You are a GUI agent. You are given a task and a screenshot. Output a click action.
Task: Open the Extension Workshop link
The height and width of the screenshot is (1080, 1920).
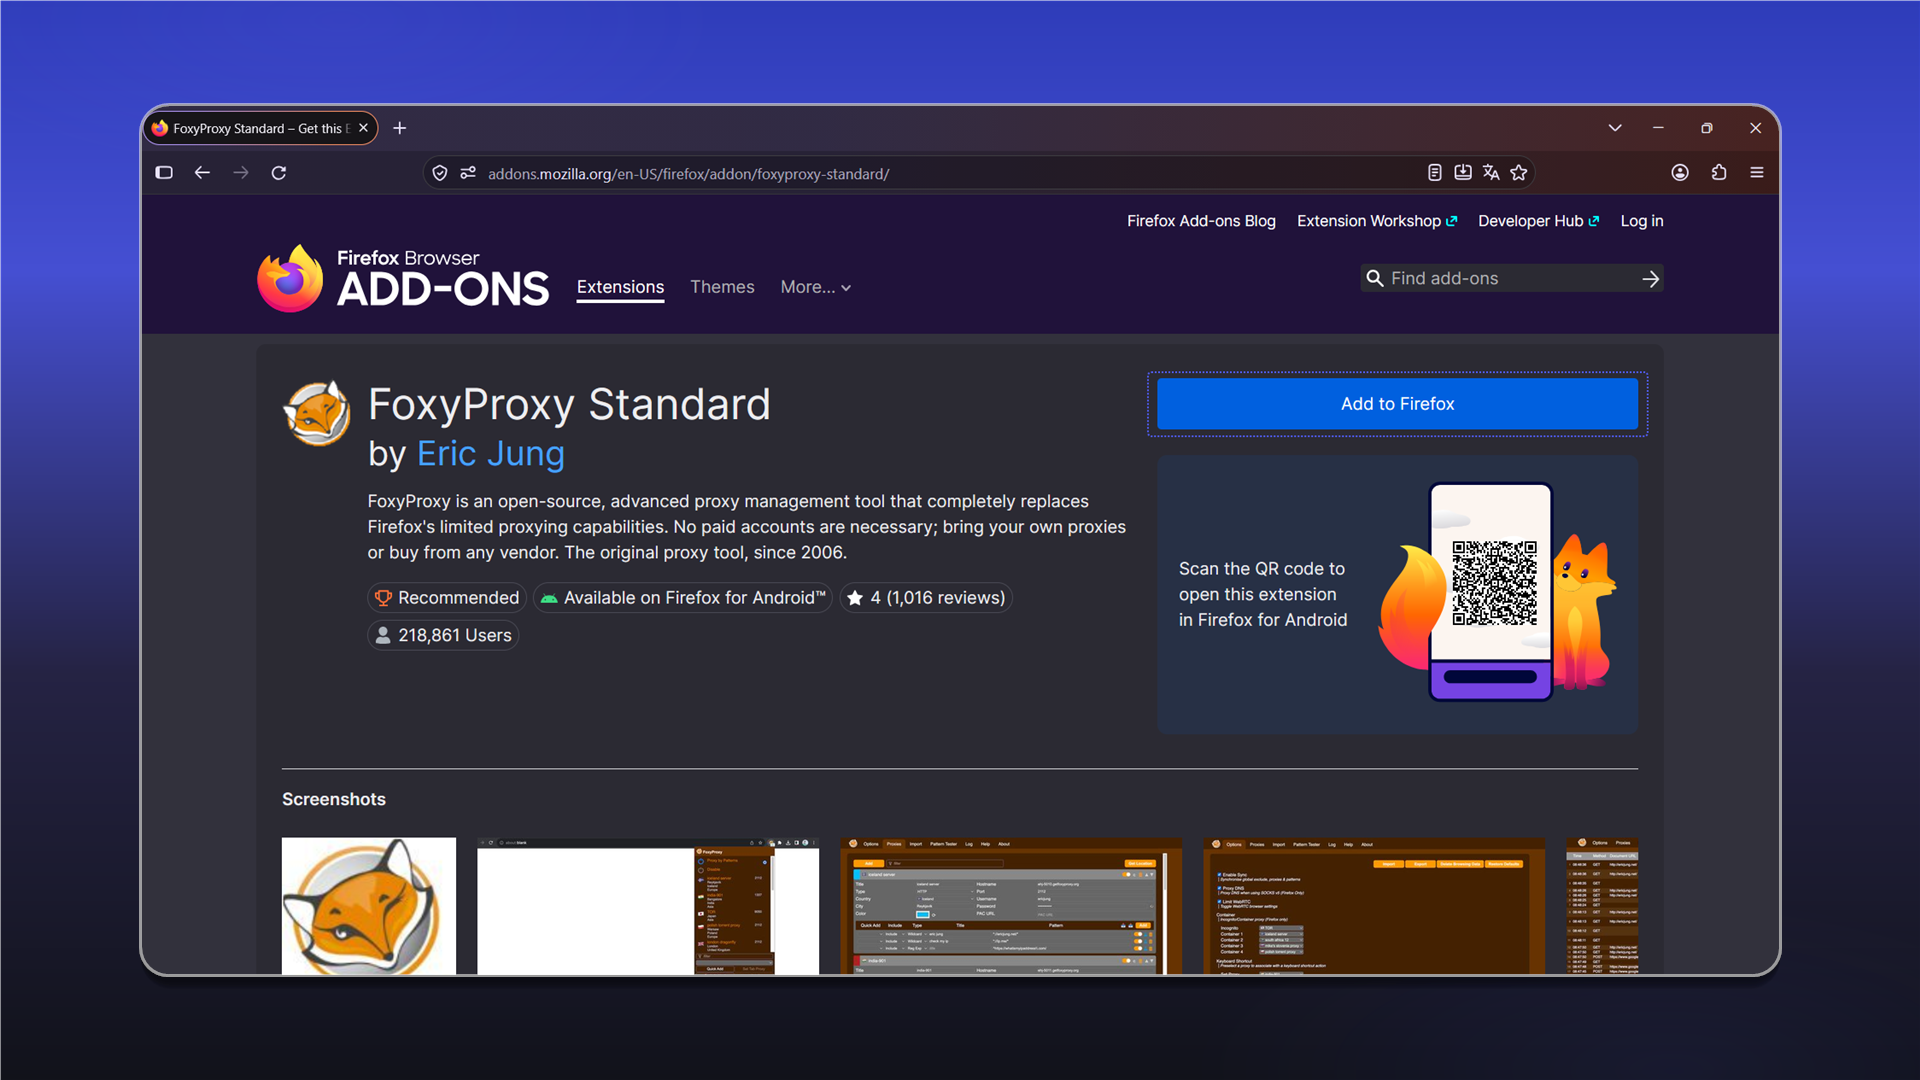(1377, 221)
